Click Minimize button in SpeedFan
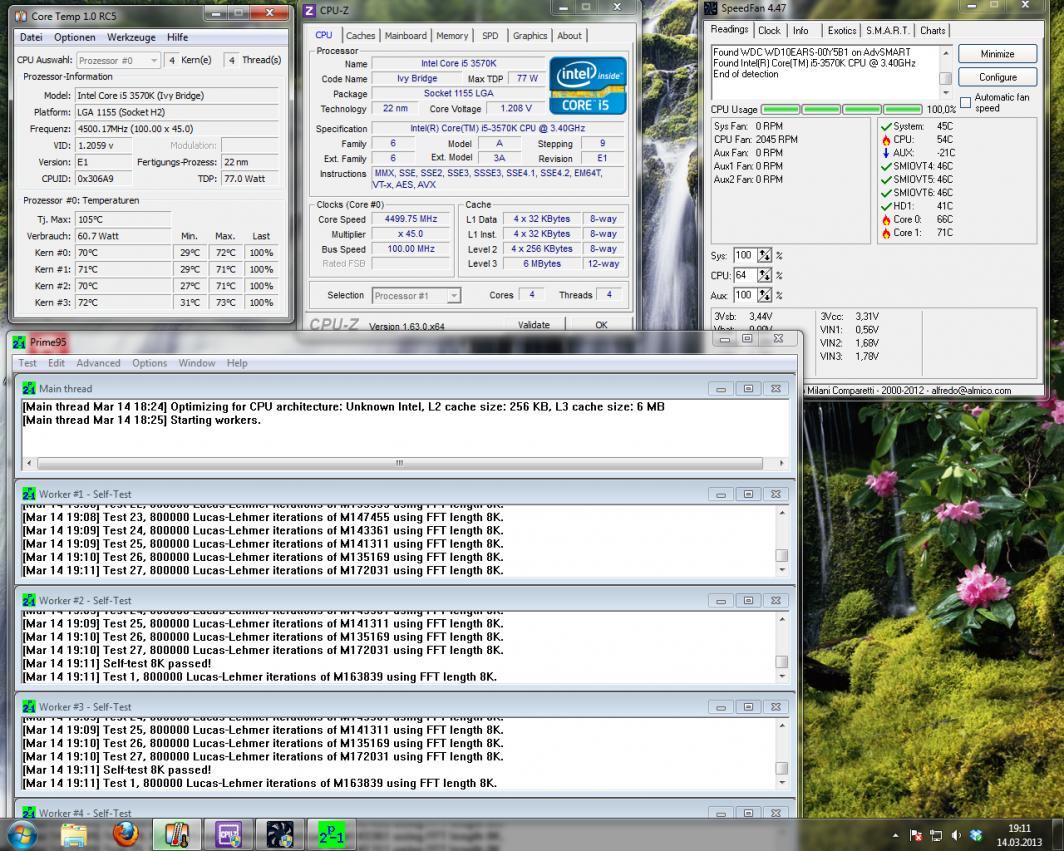The height and width of the screenshot is (851, 1064). 998,54
